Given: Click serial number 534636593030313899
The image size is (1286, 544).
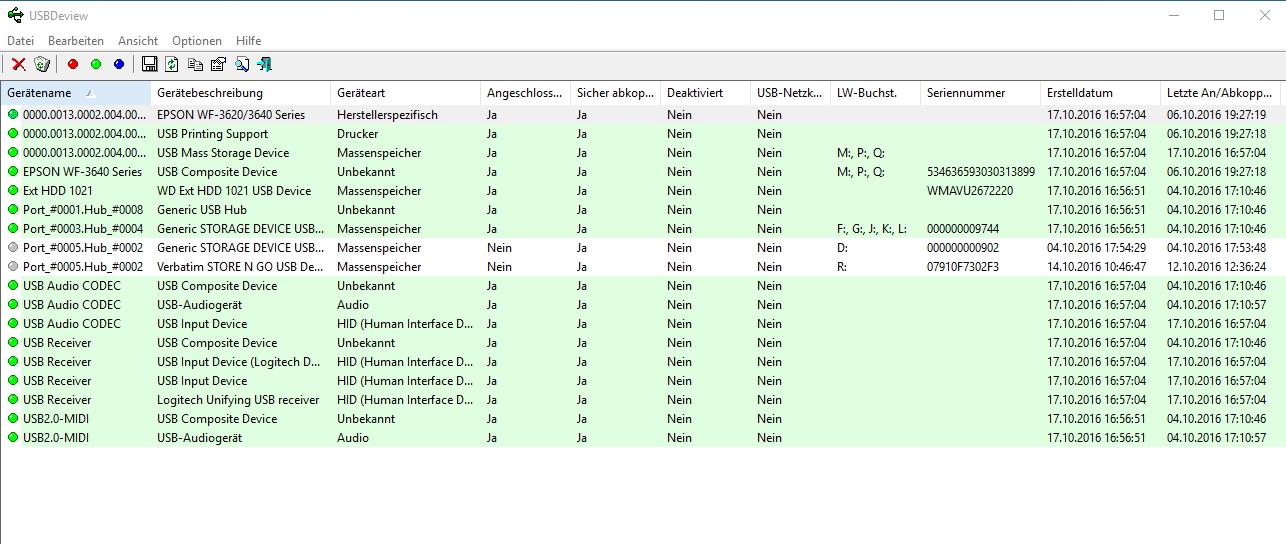Looking at the screenshot, I should [x=981, y=172].
